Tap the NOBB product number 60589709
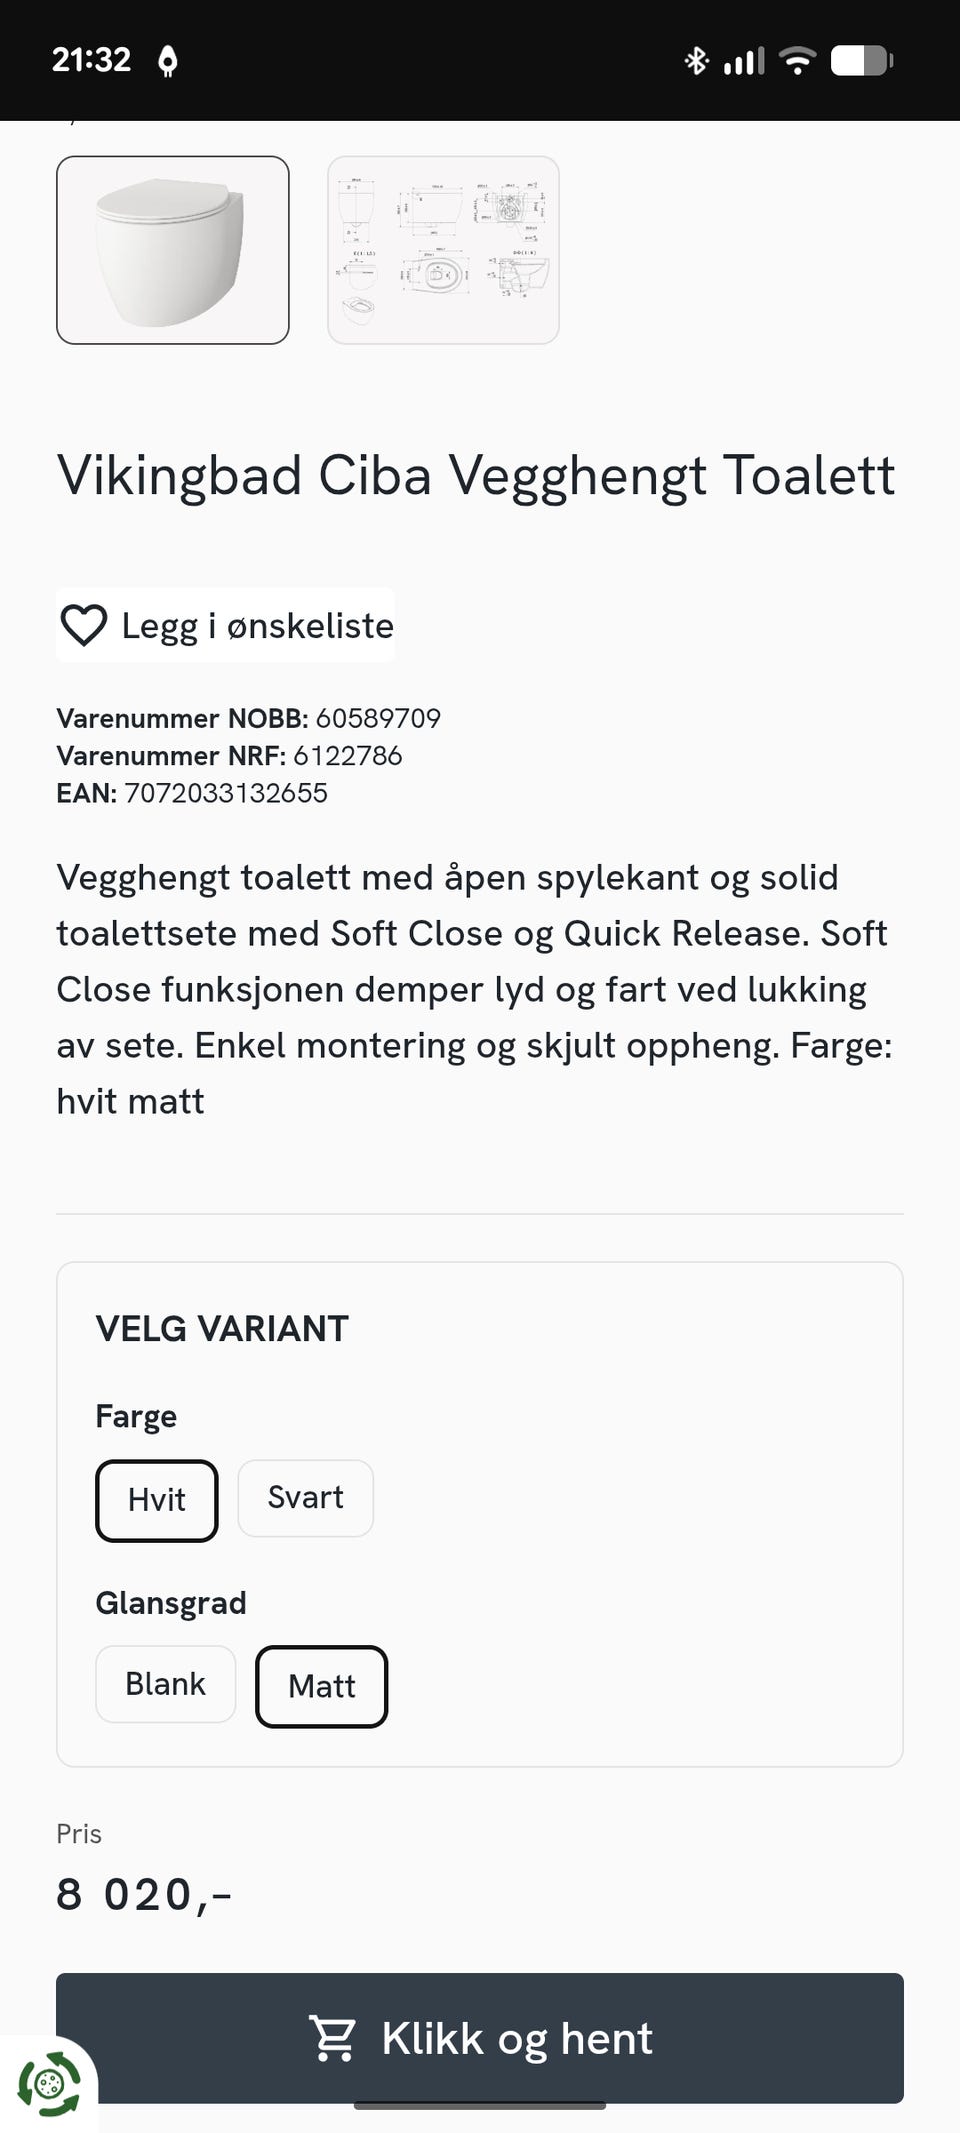The image size is (960, 2133). pos(378,718)
